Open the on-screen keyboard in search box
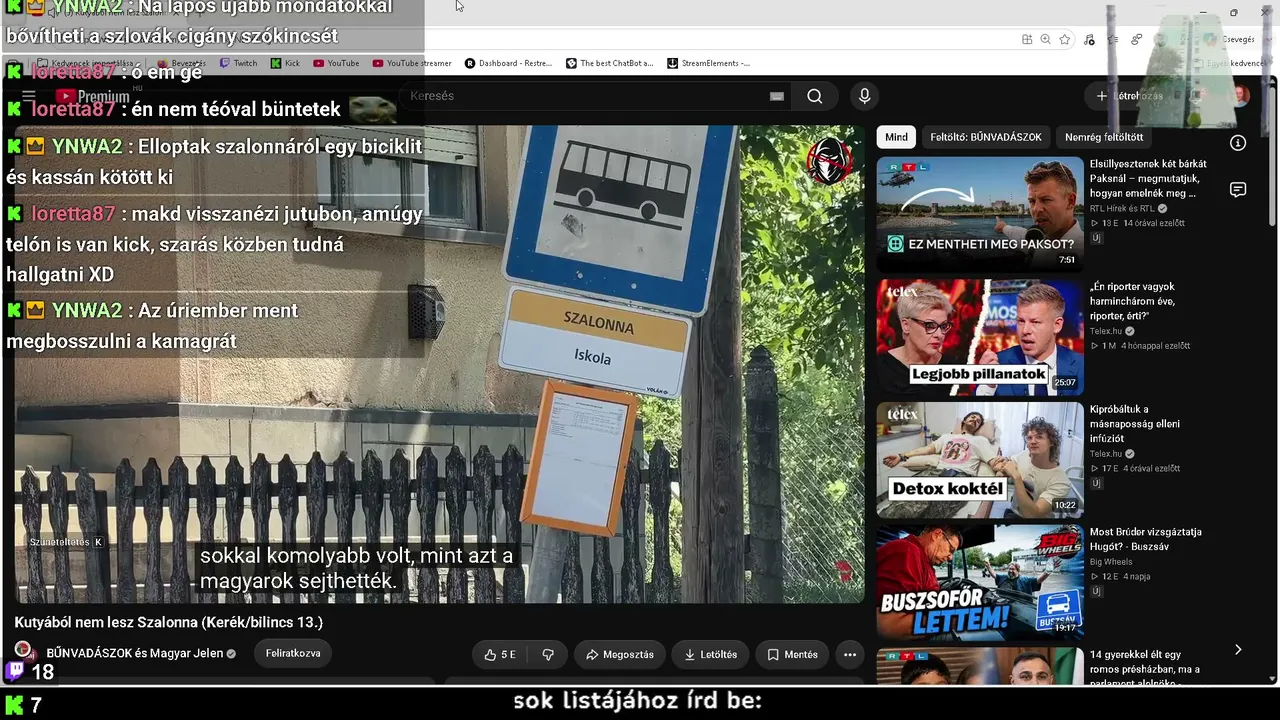 (776, 96)
